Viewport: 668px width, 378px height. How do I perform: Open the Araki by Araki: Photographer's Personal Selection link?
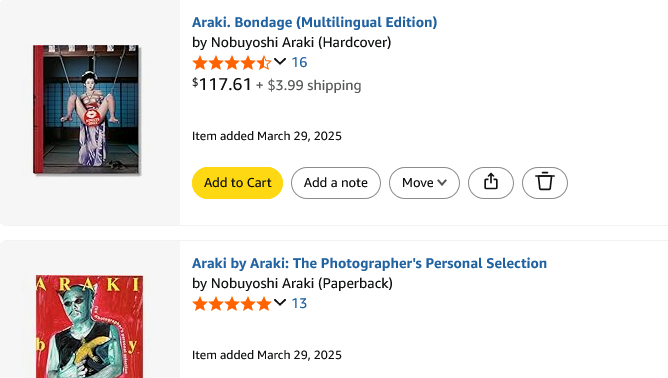coord(369,263)
